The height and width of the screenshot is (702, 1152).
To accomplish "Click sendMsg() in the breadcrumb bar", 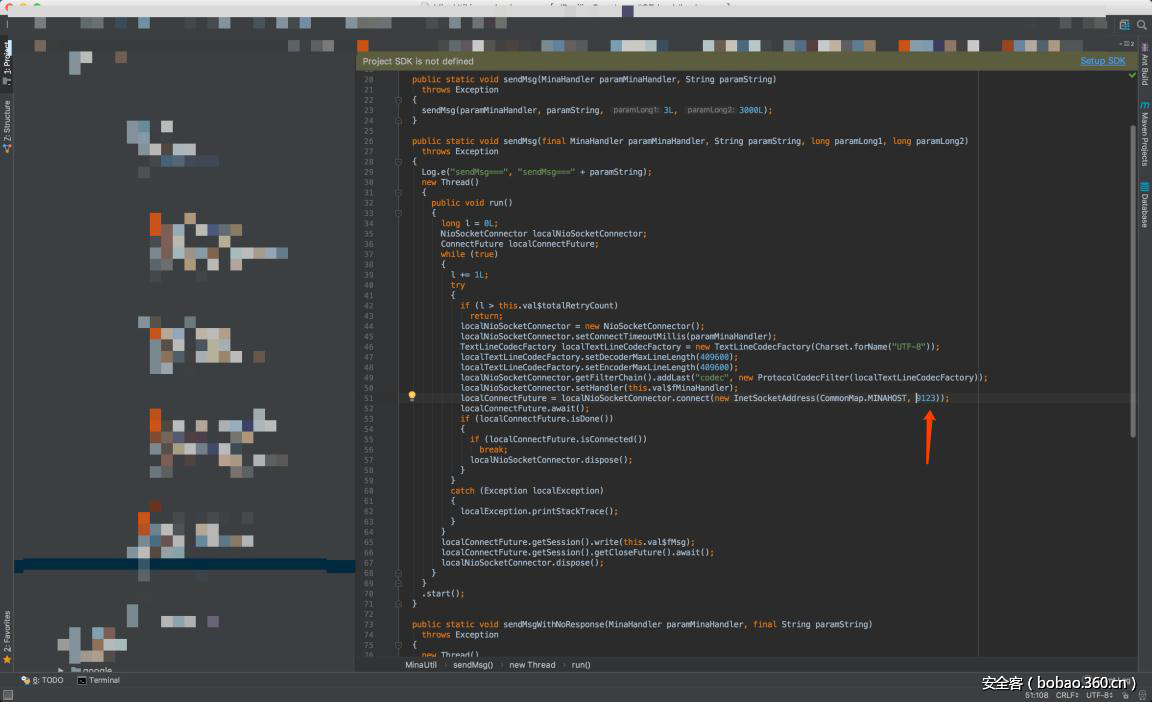I will coord(473,664).
